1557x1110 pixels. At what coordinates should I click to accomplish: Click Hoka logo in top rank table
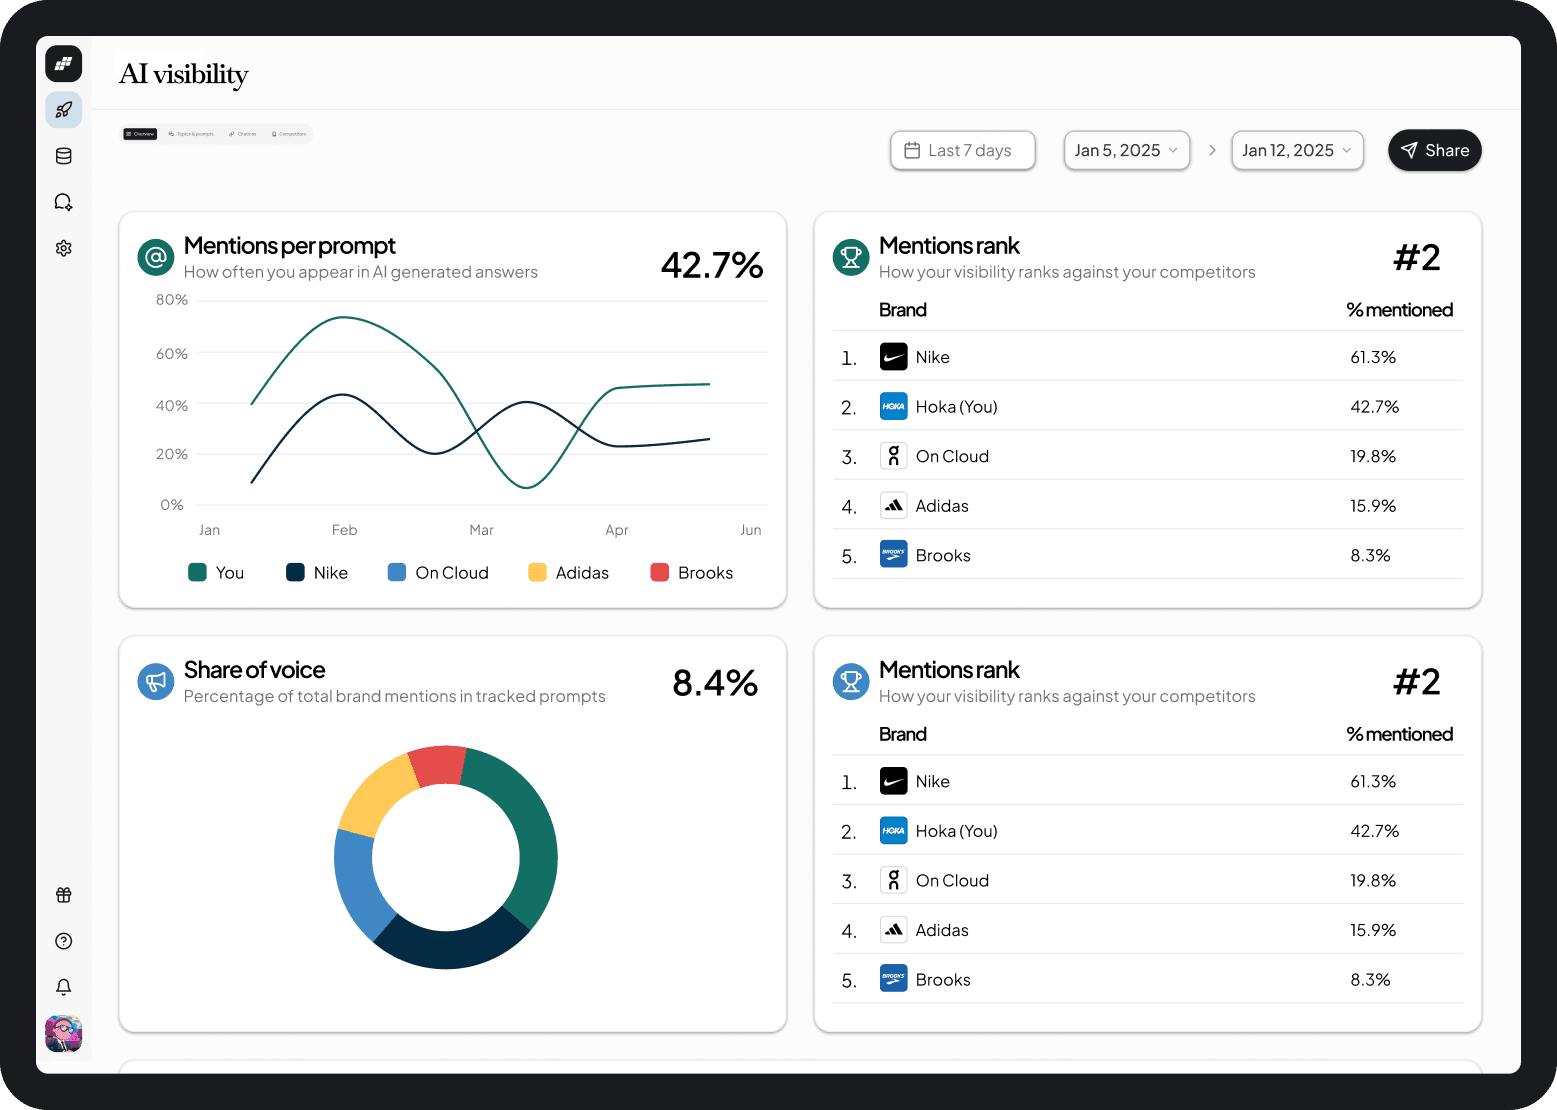pos(894,406)
